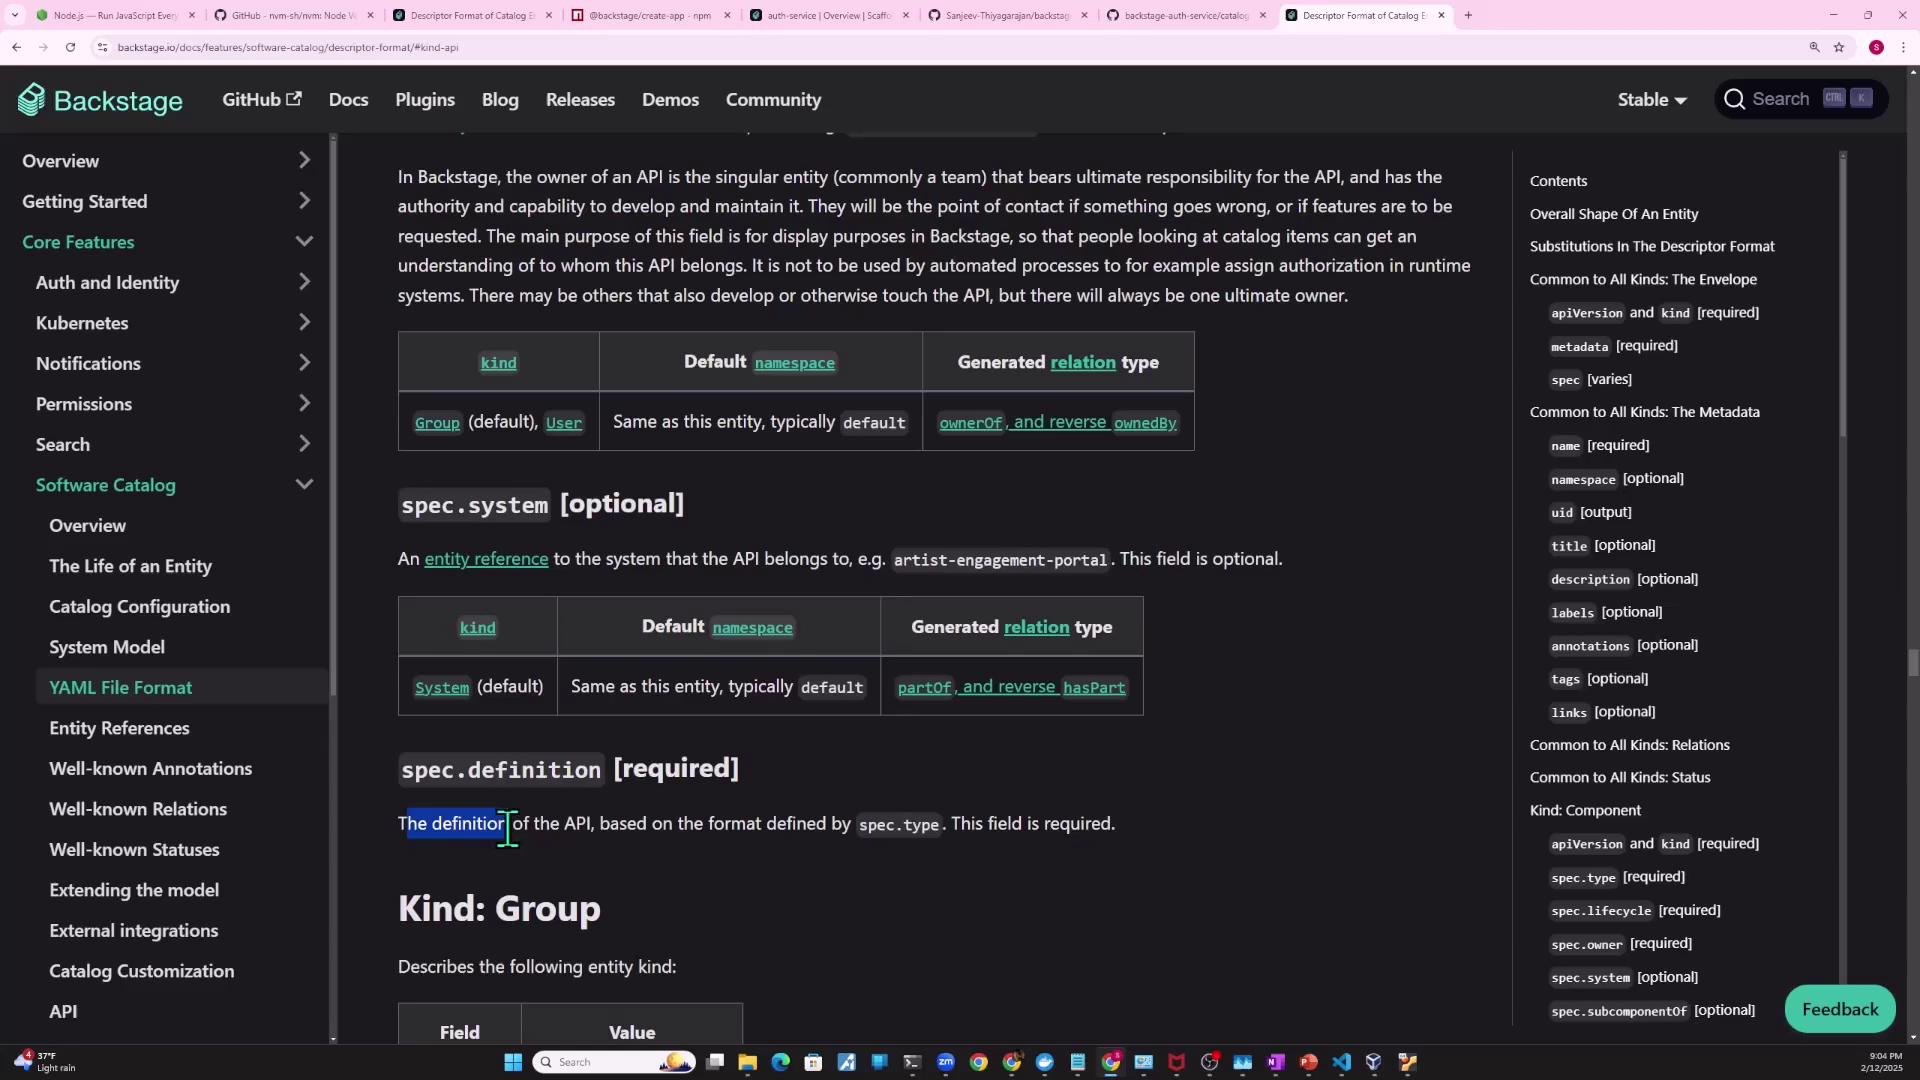
Task: Close the backstage-auth-service/catalog tab
Action: [1262, 15]
